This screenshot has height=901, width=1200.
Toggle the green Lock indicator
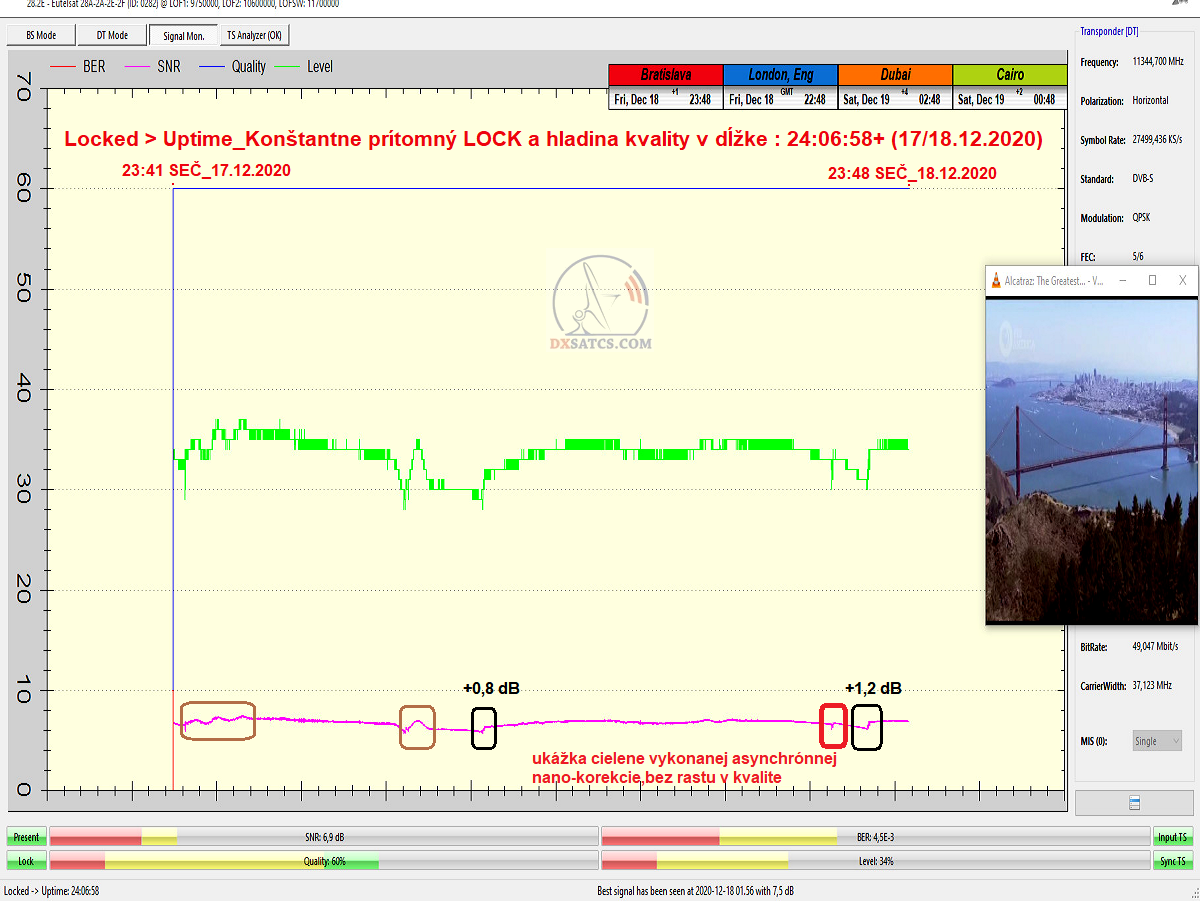26,861
